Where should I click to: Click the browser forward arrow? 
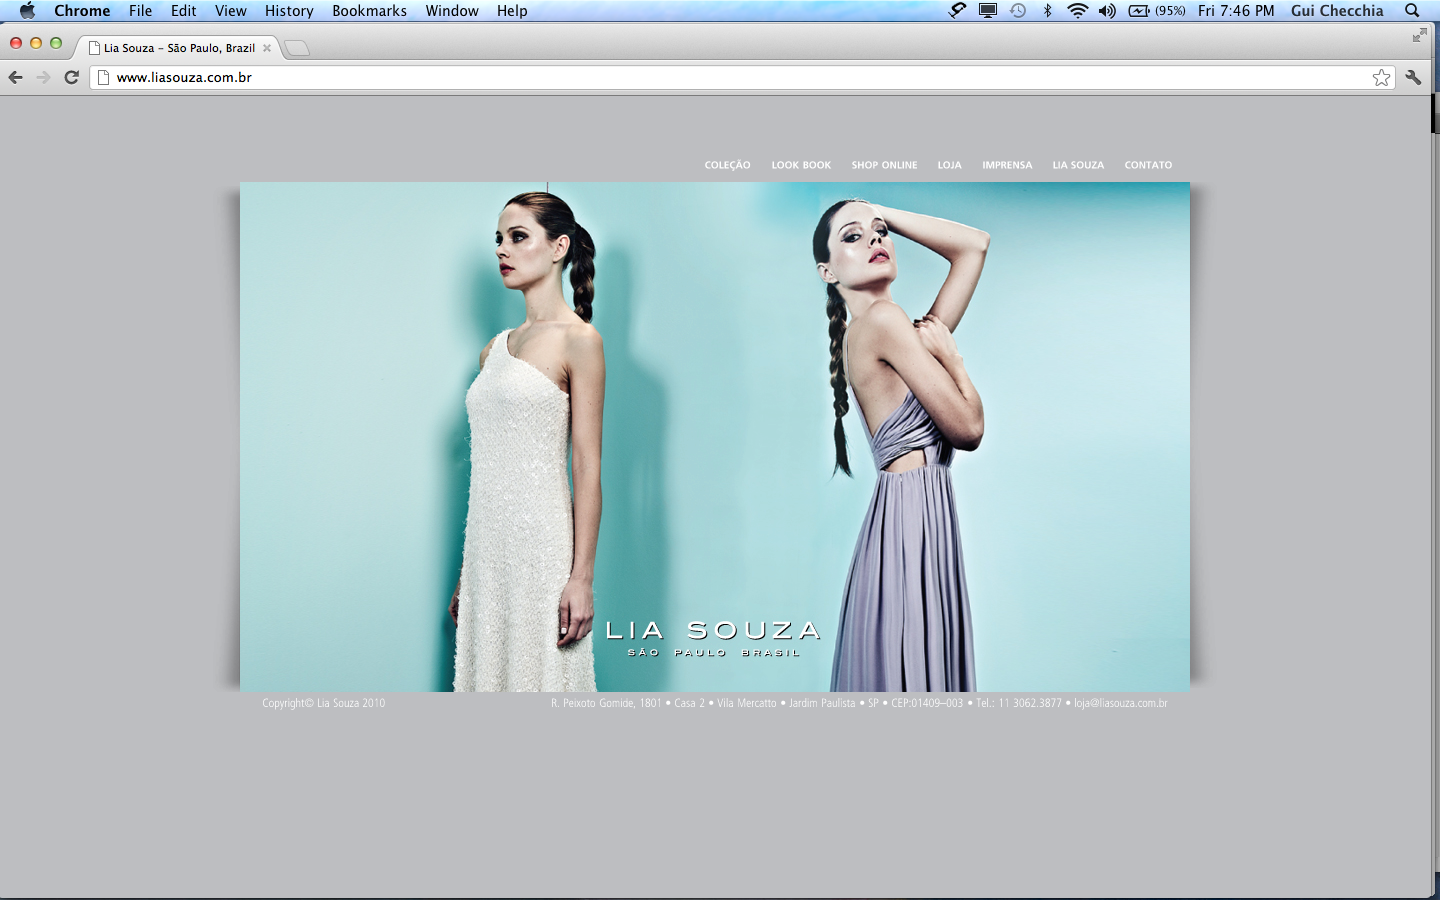click(43, 77)
